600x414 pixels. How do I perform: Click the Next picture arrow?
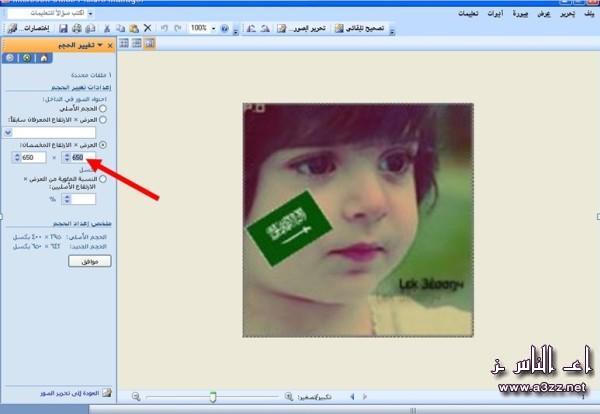[365, 397]
